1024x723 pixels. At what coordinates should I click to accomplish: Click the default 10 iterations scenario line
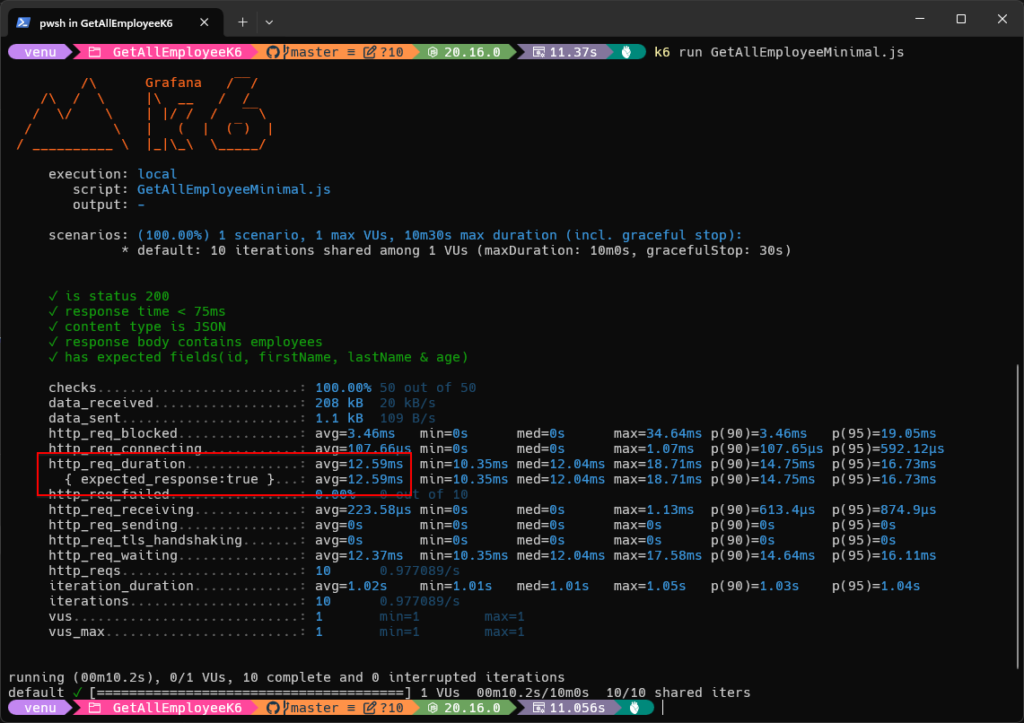pyautogui.click(x=456, y=251)
